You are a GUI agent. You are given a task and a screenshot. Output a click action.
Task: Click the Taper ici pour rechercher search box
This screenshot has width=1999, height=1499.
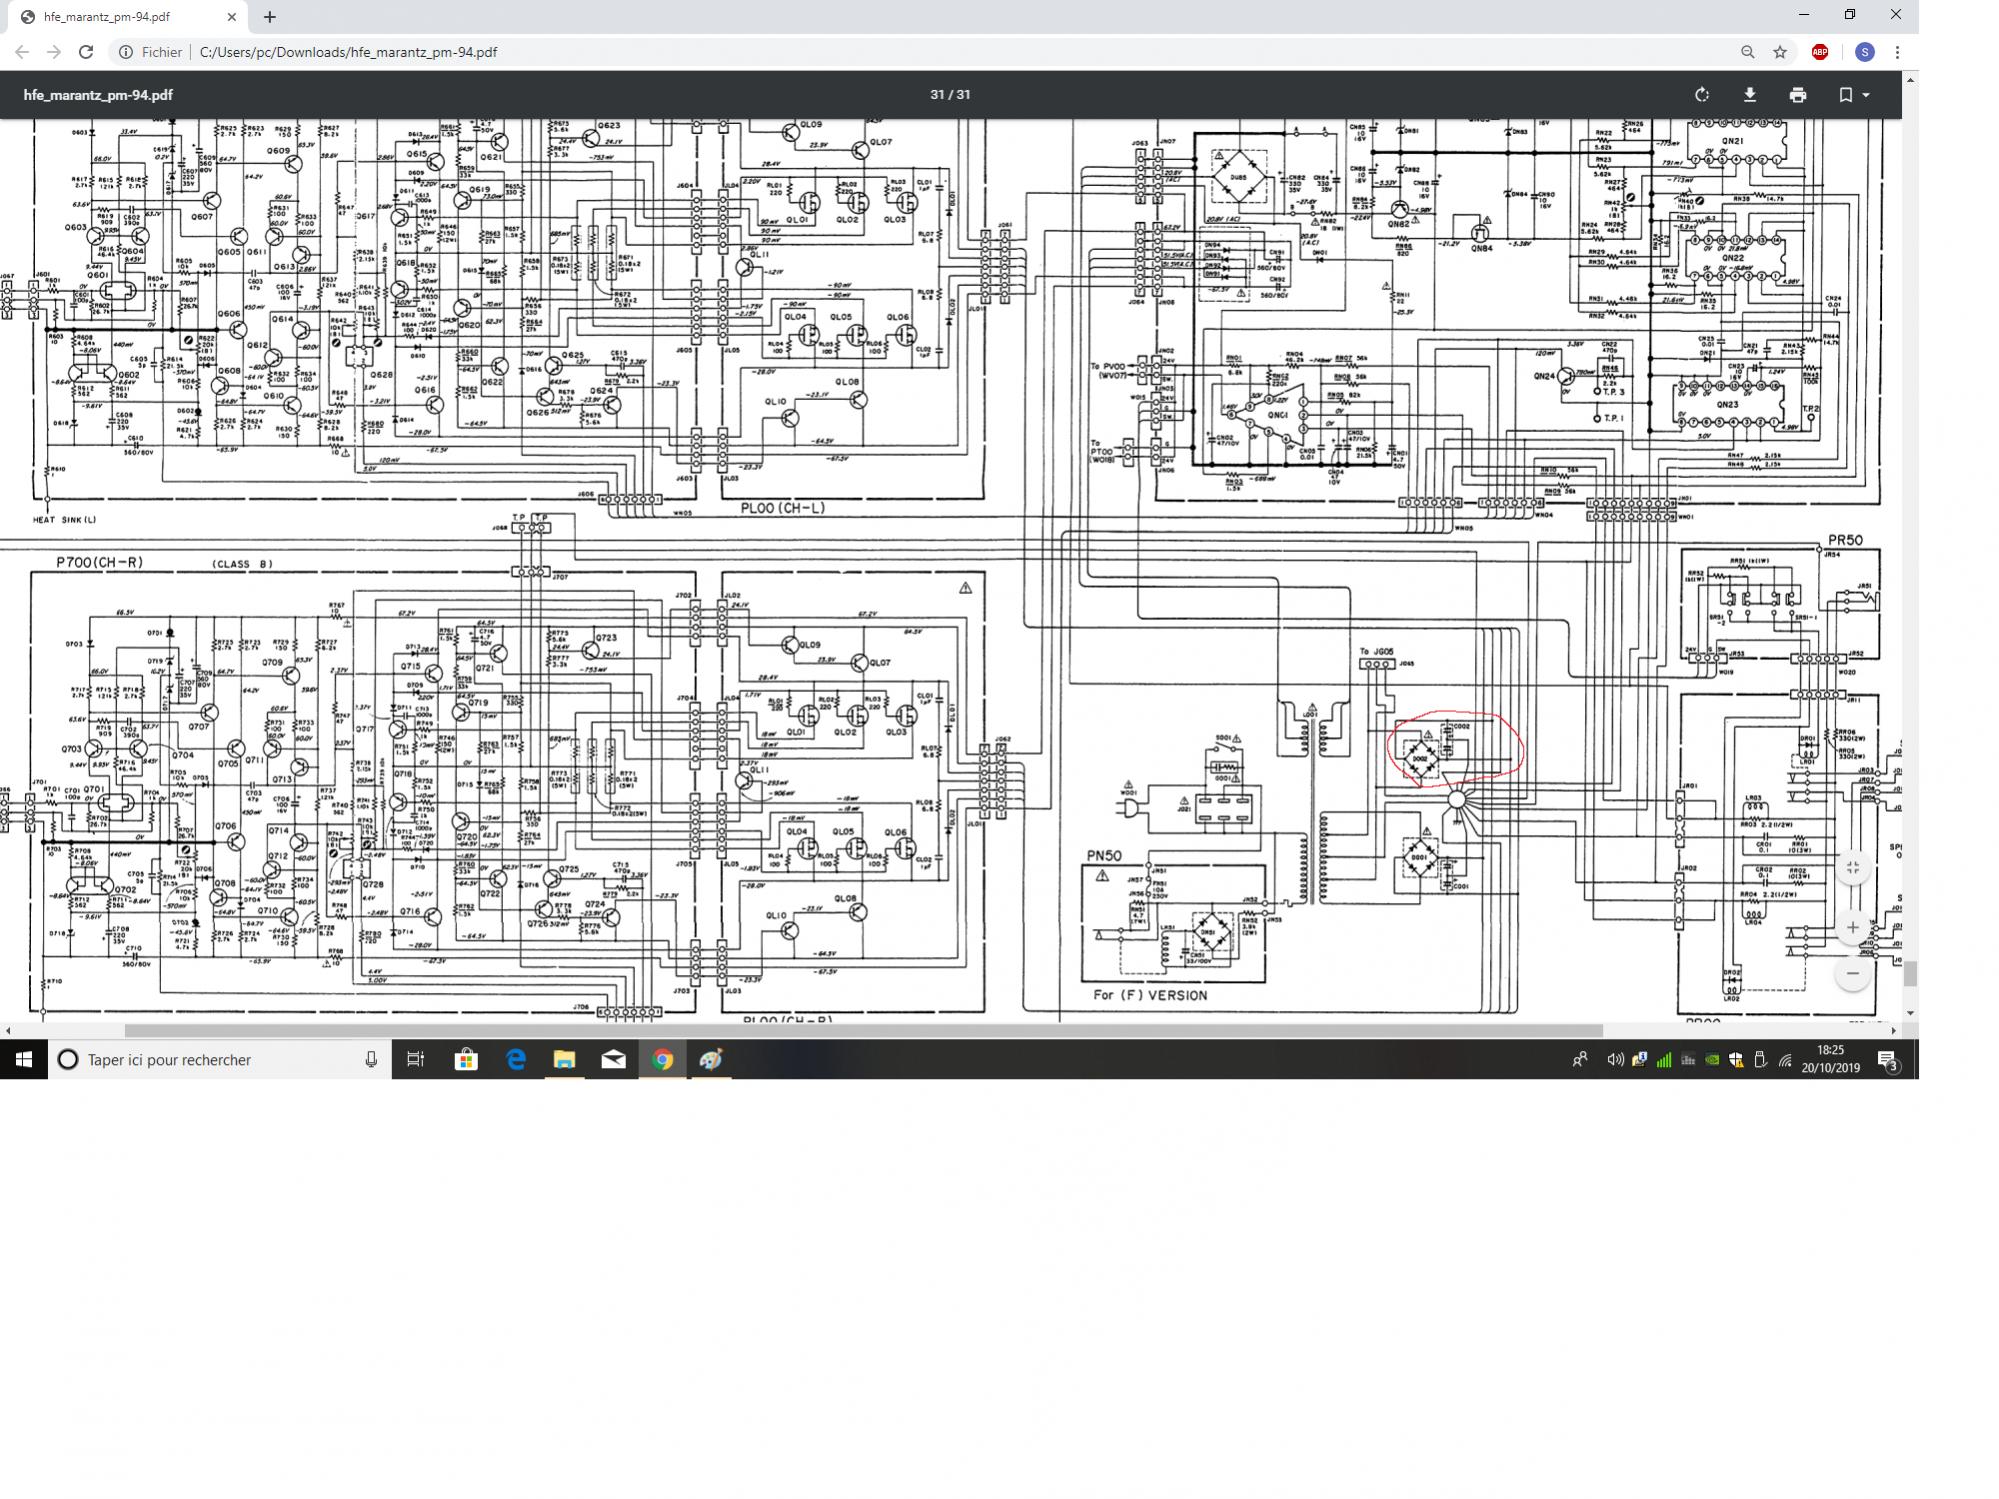point(220,1060)
